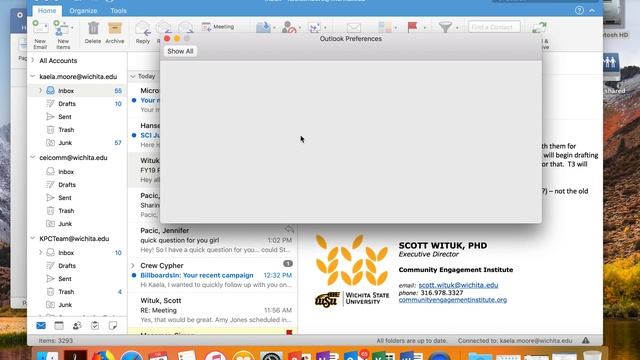Switch to Mail view icon
This screenshot has height=360, width=640.
pyautogui.click(x=41, y=325)
